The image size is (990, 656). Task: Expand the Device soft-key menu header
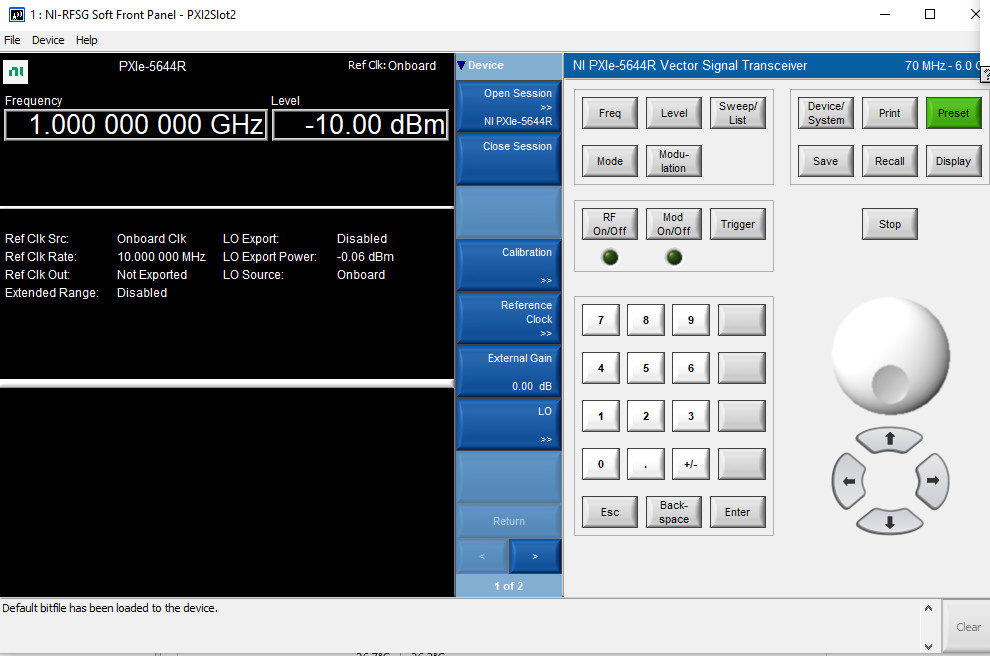point(508,66)
